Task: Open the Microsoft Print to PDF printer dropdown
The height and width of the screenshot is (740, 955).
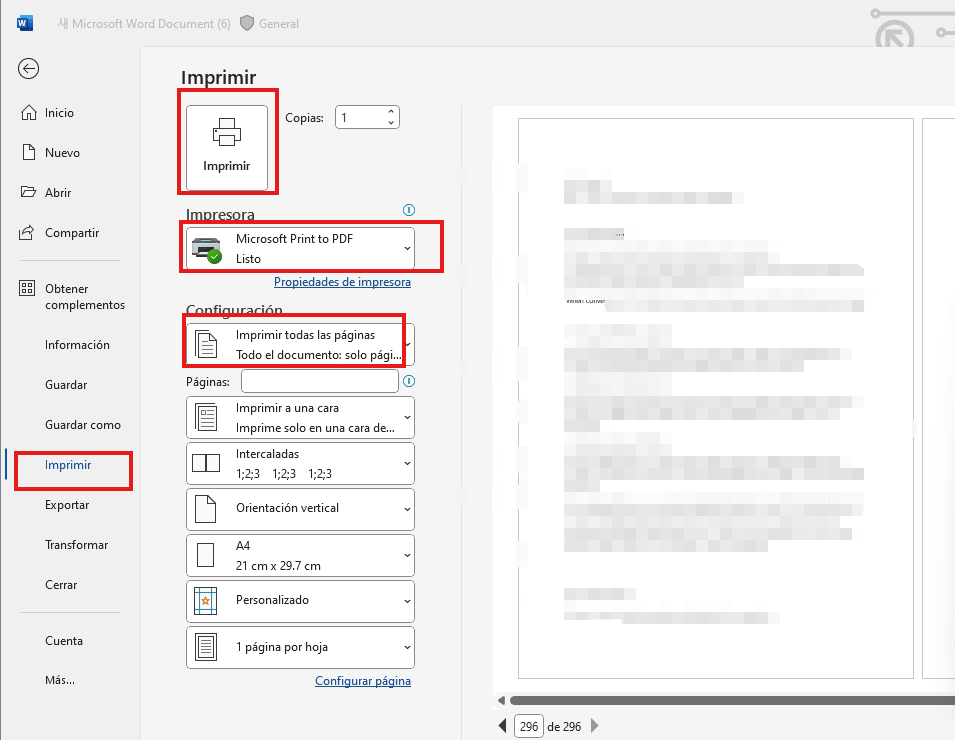Action: tap(300, 248)
